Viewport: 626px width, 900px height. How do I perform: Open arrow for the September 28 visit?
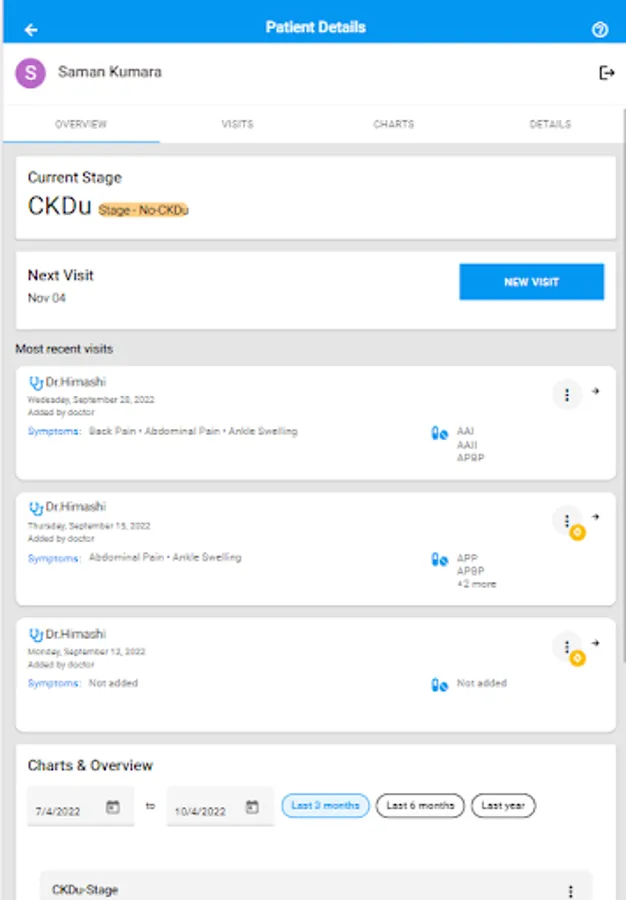(x=596, y=391)
